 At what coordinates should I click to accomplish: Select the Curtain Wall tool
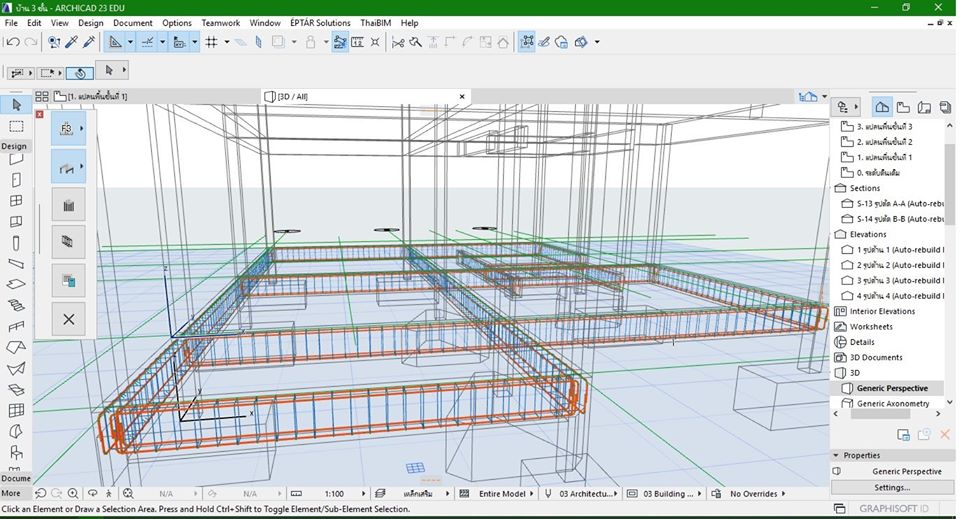pos(17,410)
